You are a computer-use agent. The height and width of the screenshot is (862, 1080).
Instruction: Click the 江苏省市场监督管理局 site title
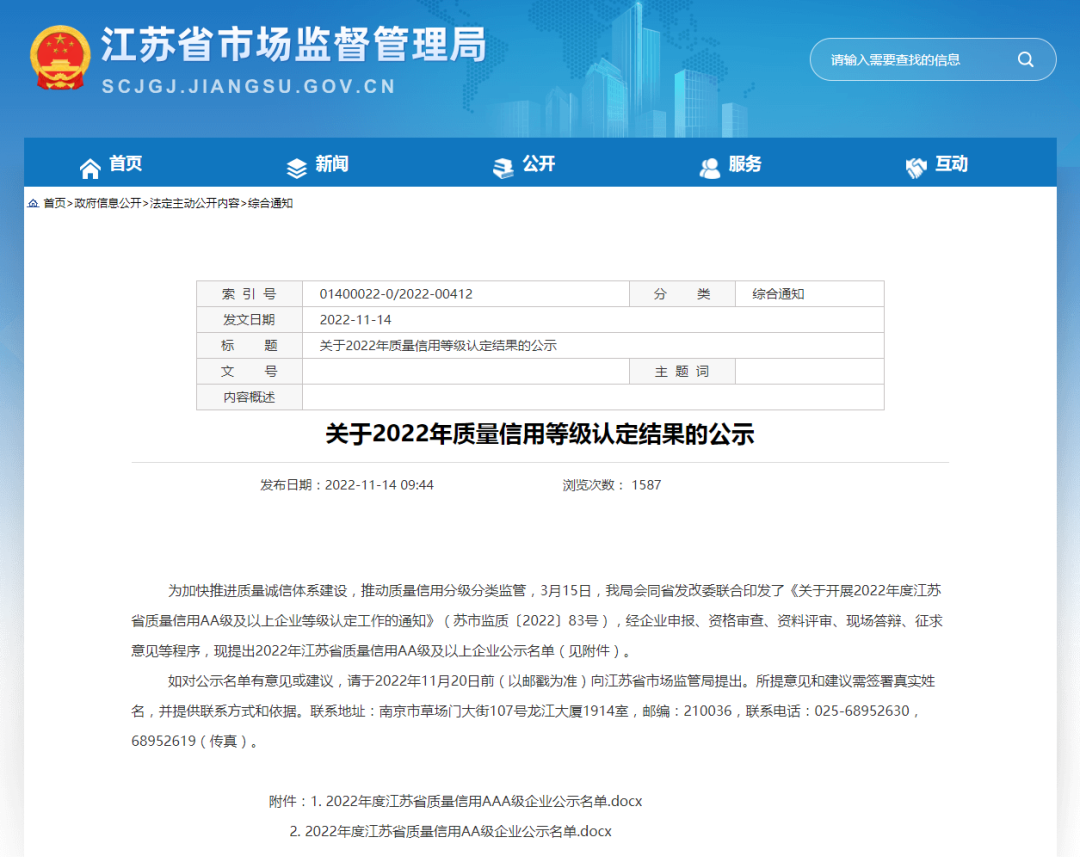pos(294,45)
